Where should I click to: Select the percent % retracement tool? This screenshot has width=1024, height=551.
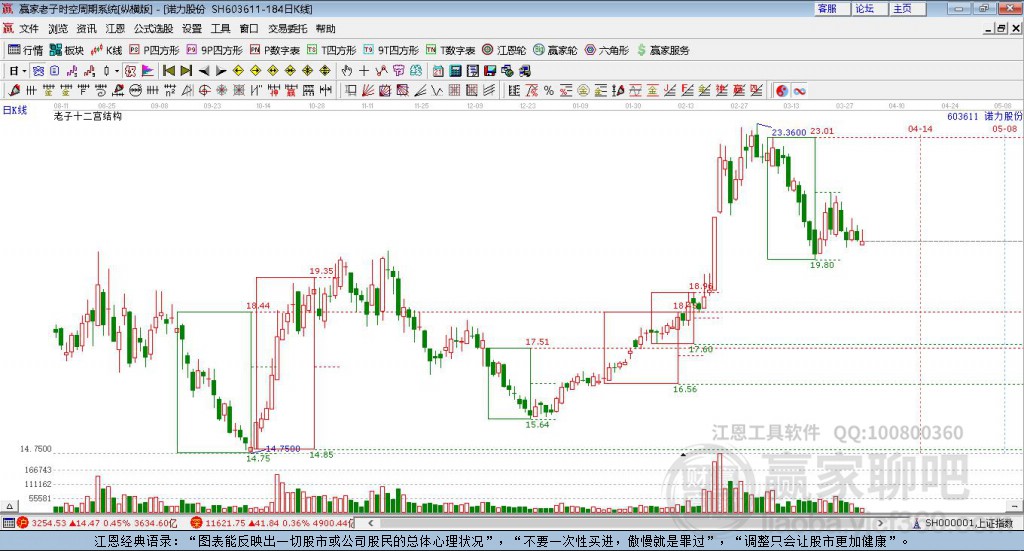pos(549,91)
